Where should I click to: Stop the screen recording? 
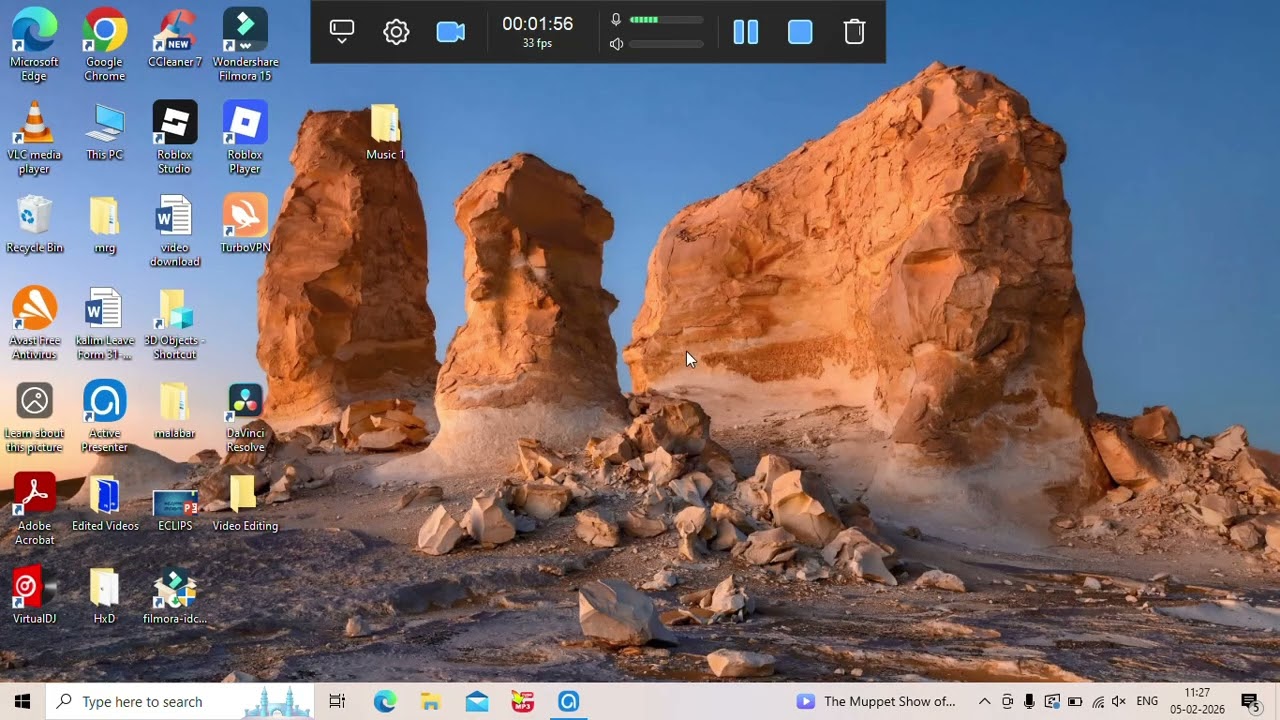(x=800, y=32)
